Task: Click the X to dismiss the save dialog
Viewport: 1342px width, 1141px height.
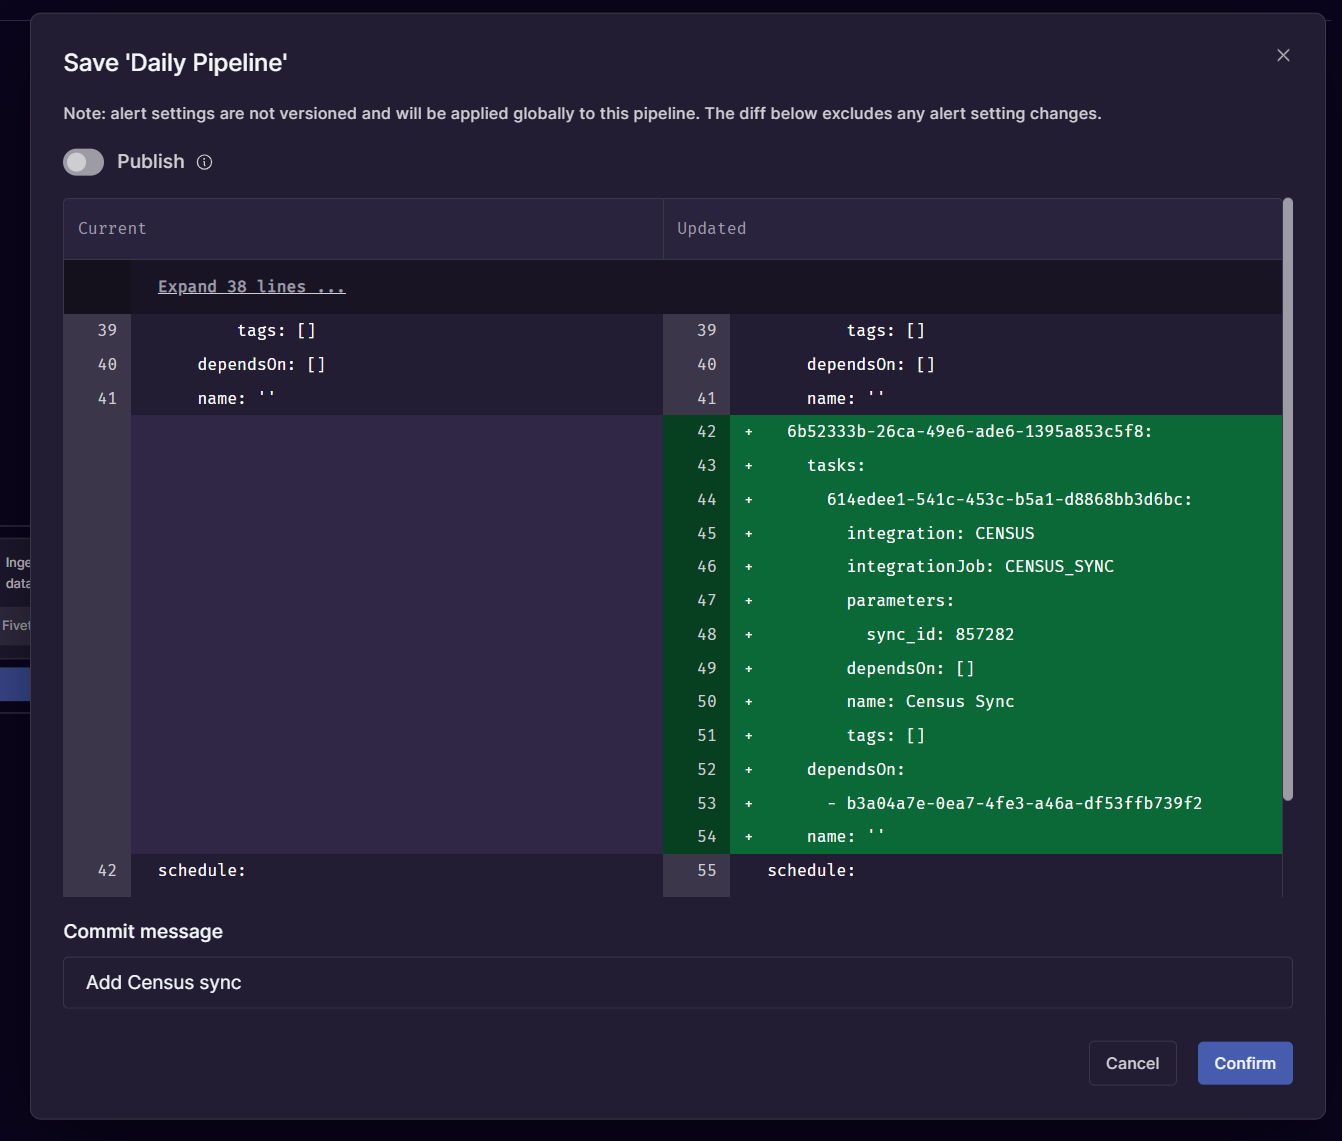Action: point(1283,55)
